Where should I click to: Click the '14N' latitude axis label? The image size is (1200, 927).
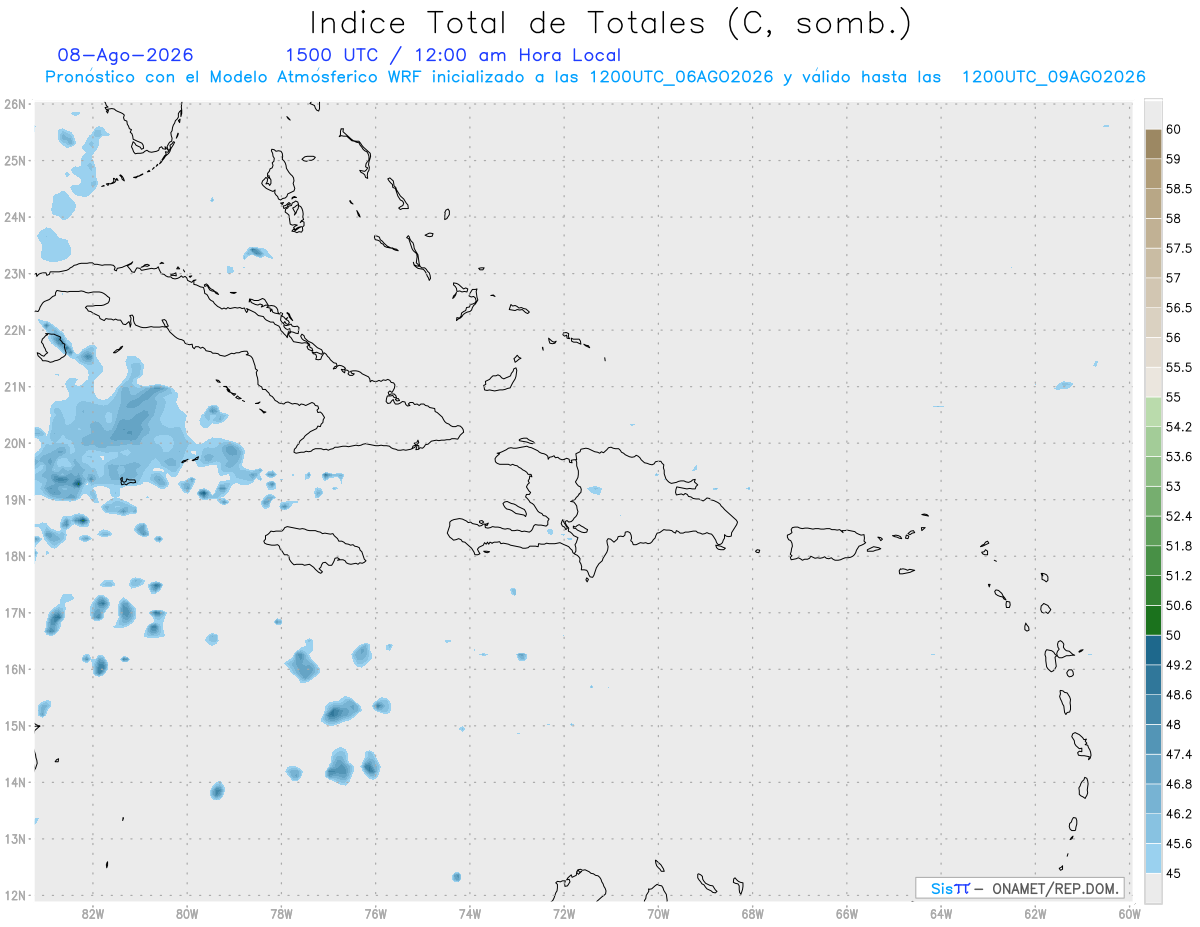[15, 782]
